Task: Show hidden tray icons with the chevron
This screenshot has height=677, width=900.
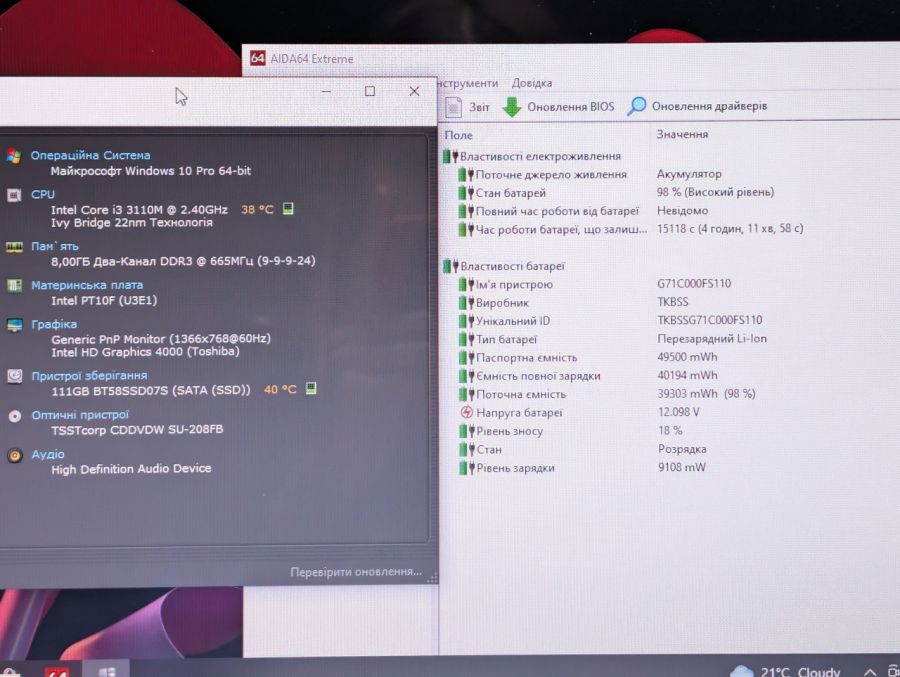Action: coord(870,672)
